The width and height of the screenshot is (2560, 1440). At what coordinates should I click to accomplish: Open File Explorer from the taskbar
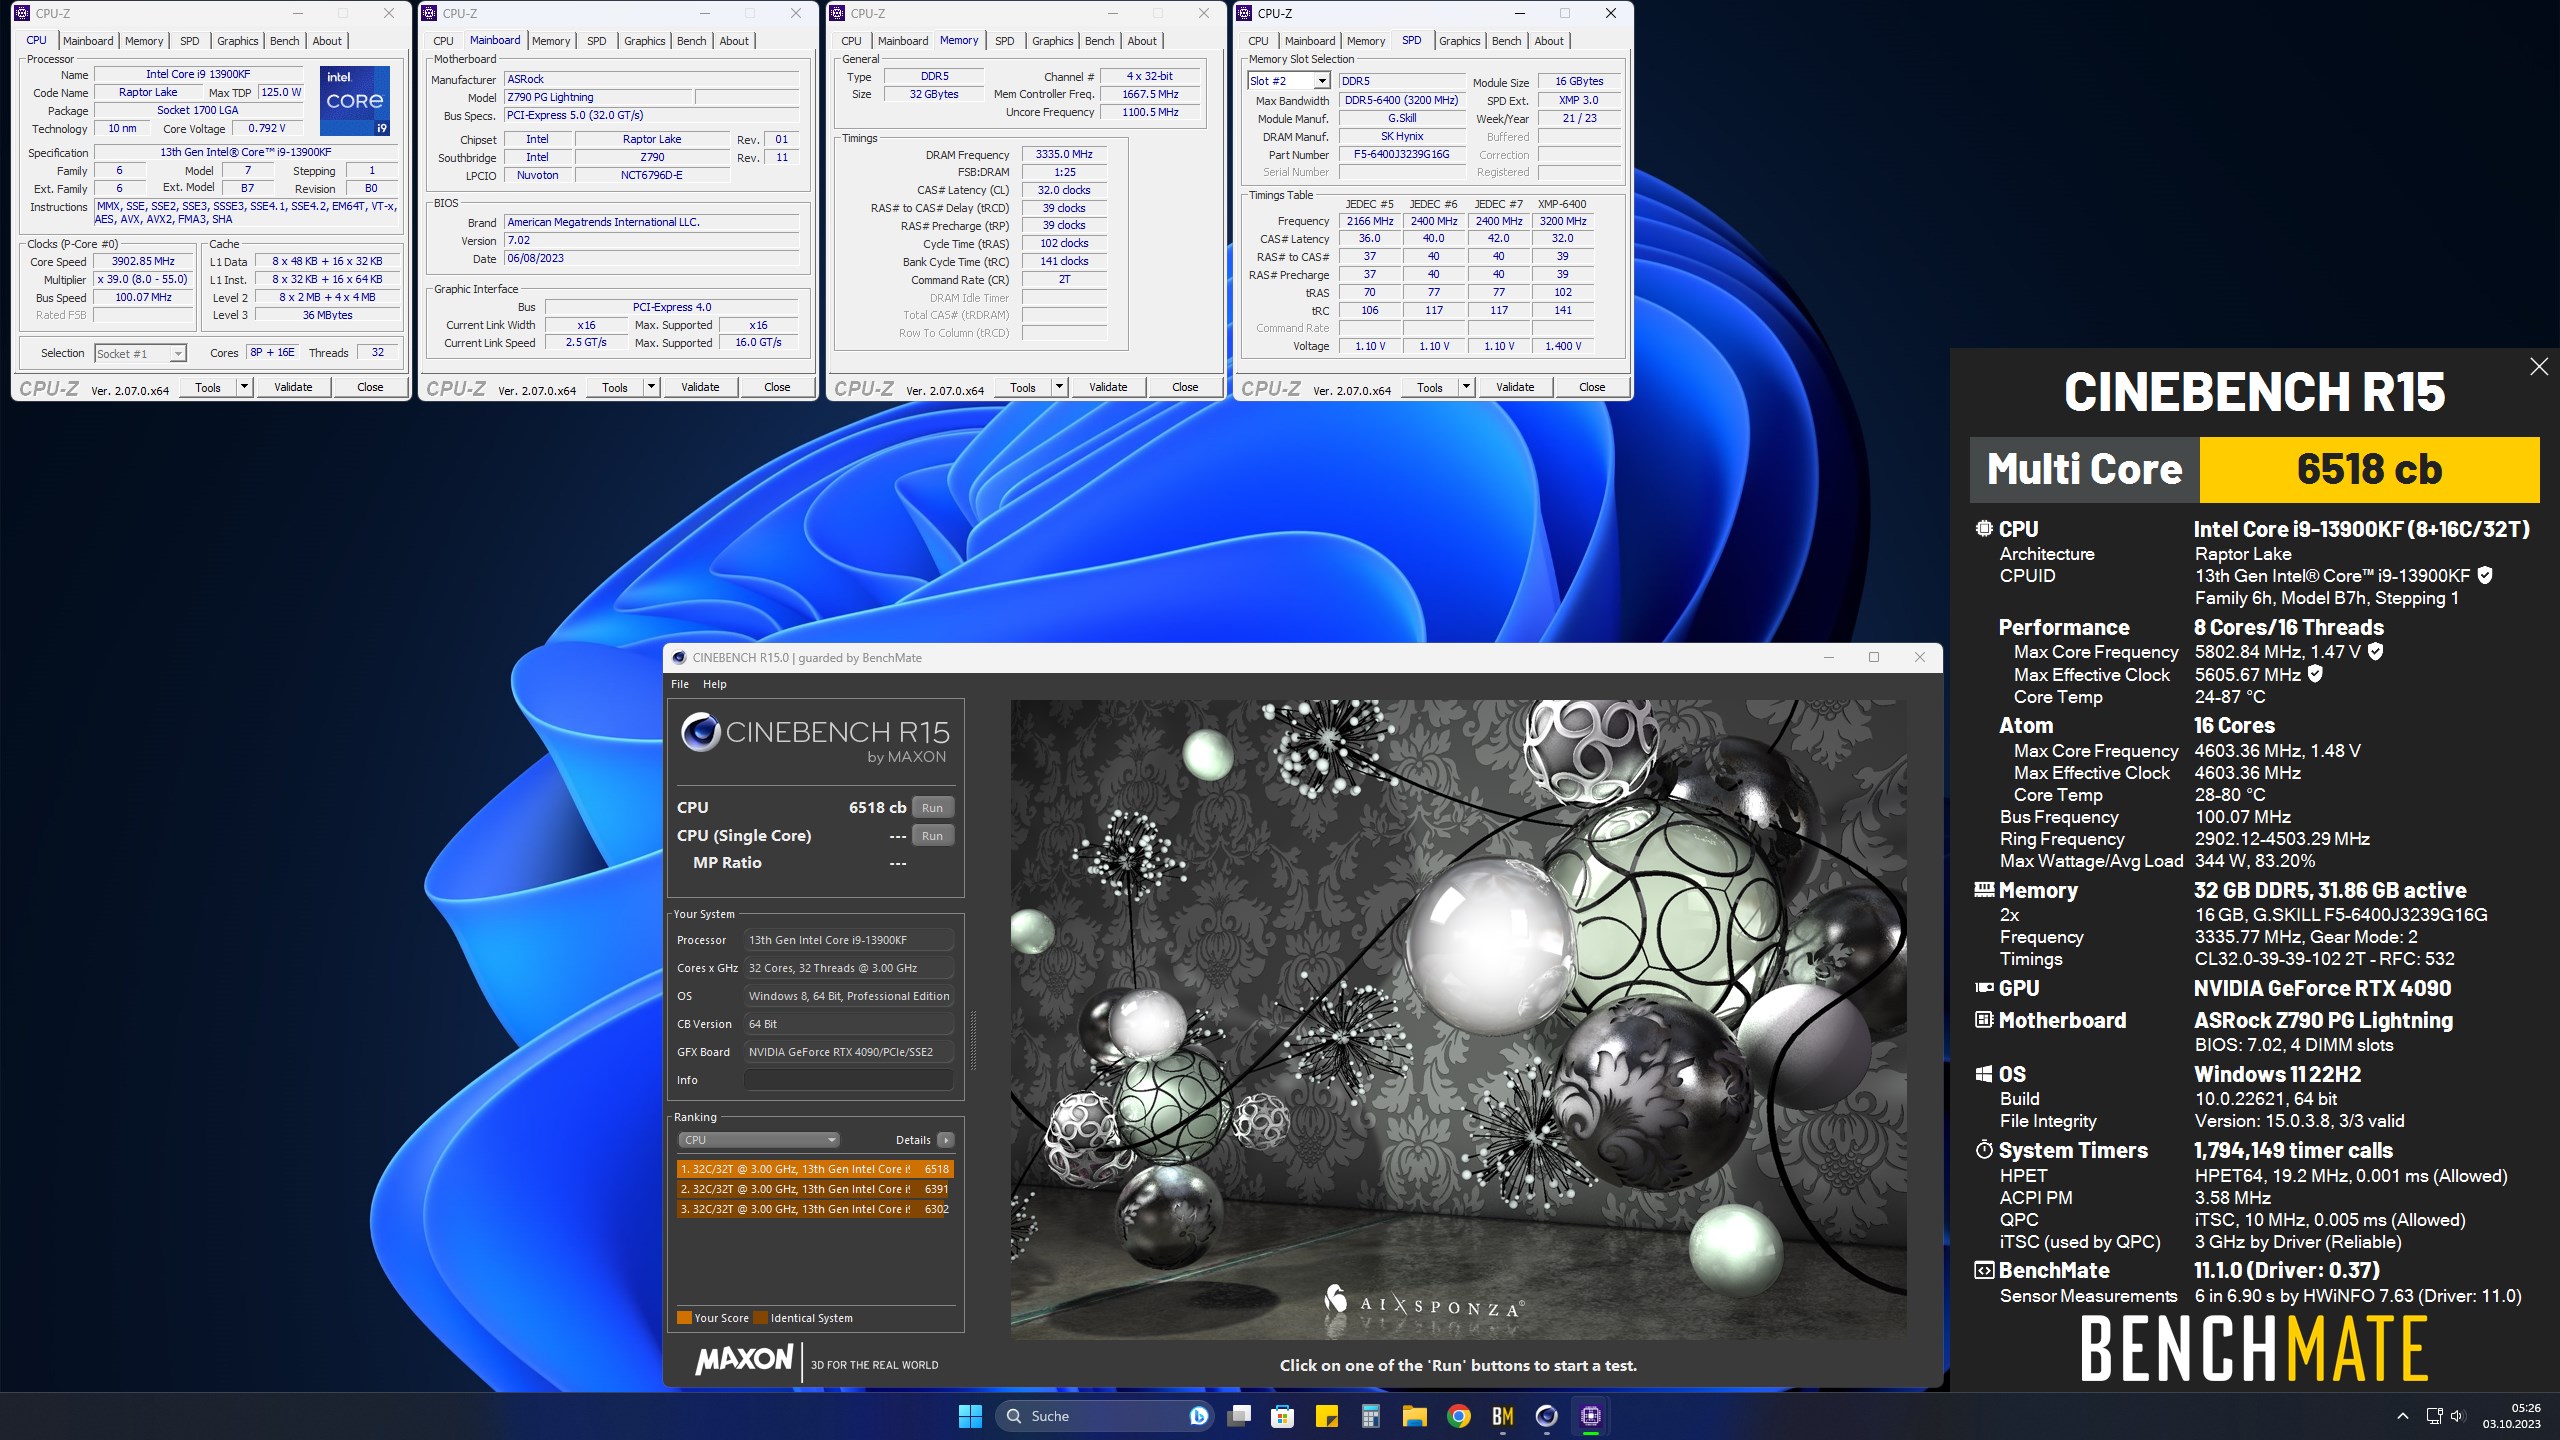1415,1416
